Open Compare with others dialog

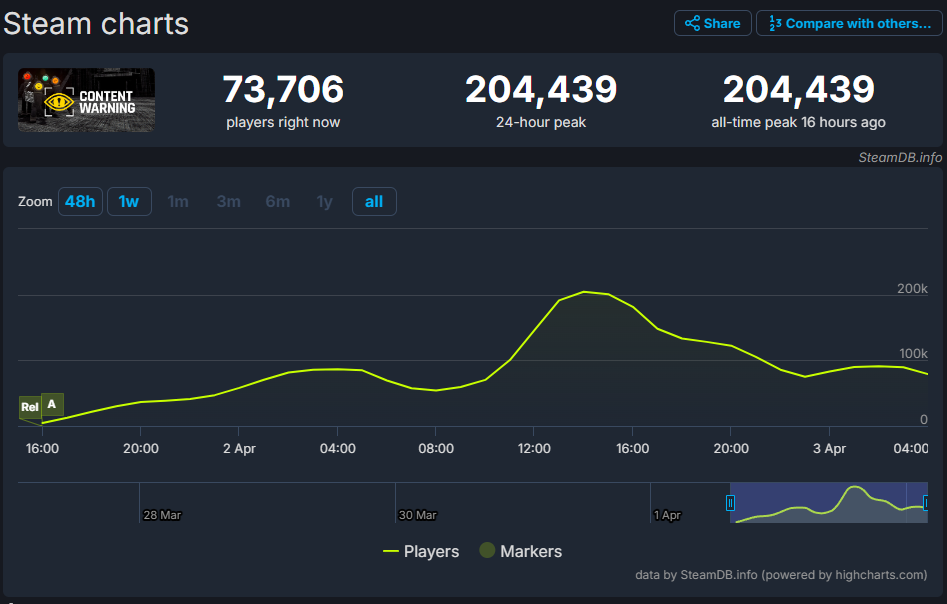(x=849, y=24)
